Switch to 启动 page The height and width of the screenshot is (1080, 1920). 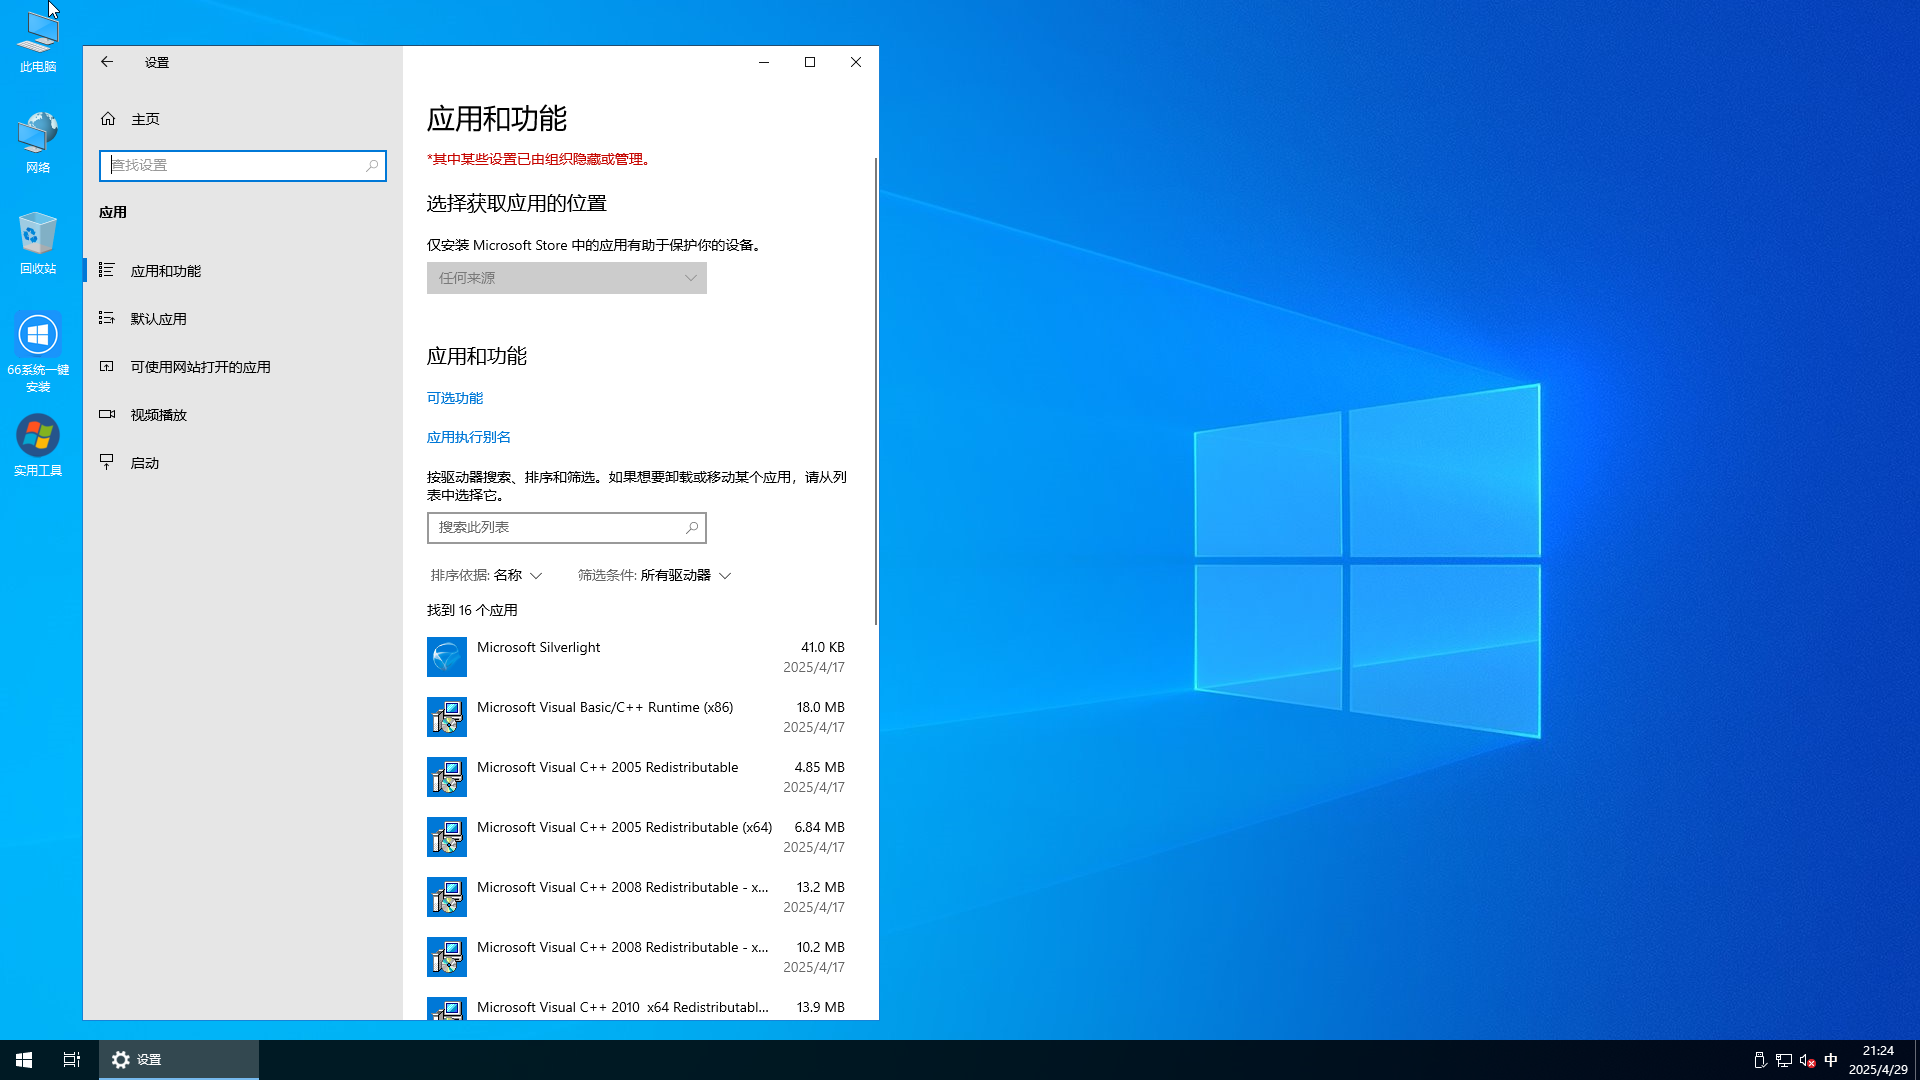243,463
